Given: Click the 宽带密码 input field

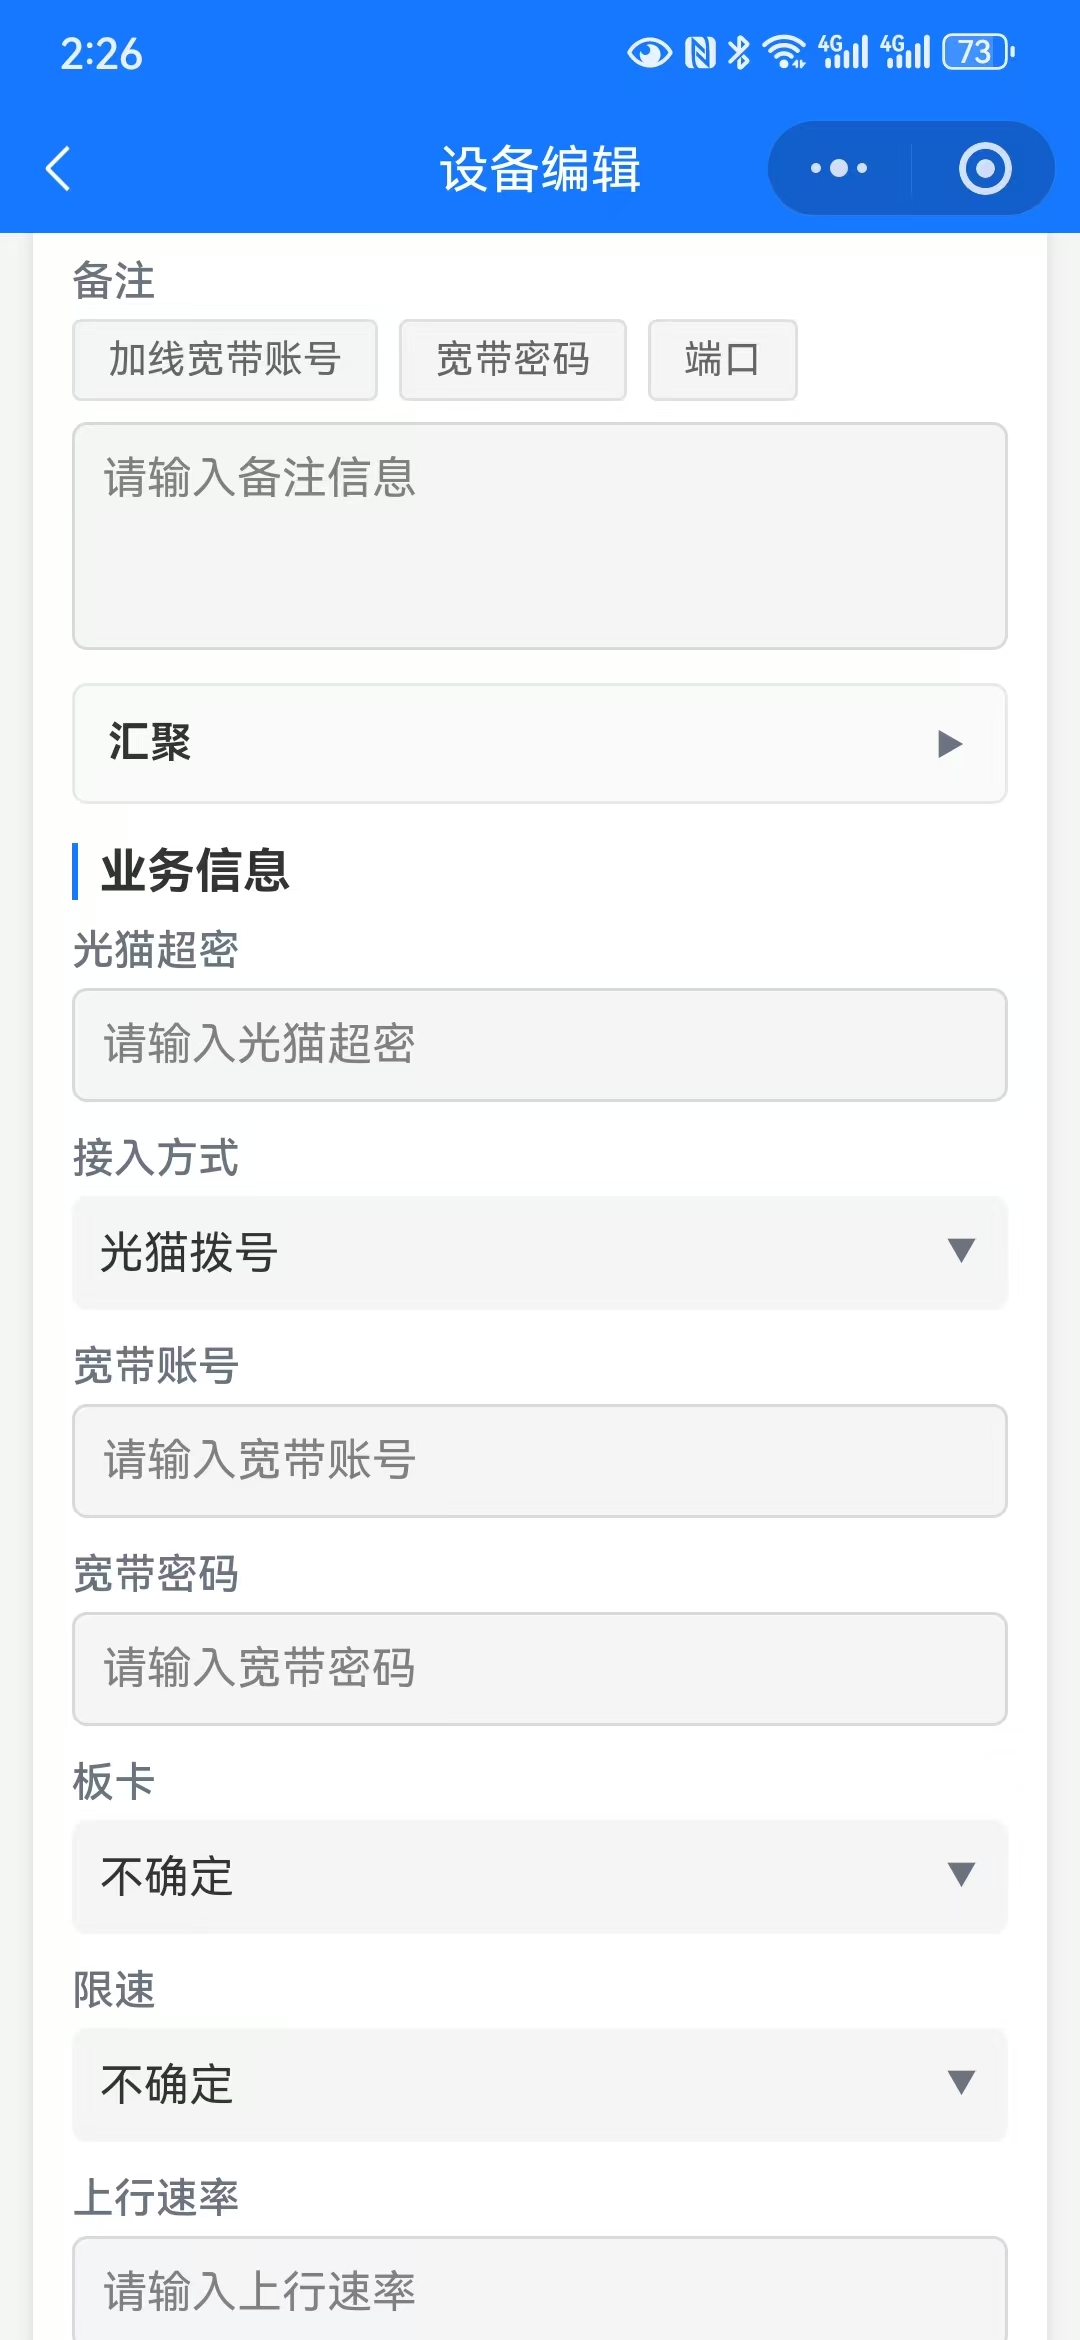Looking at the screenshot, I should coord(540,1669).
